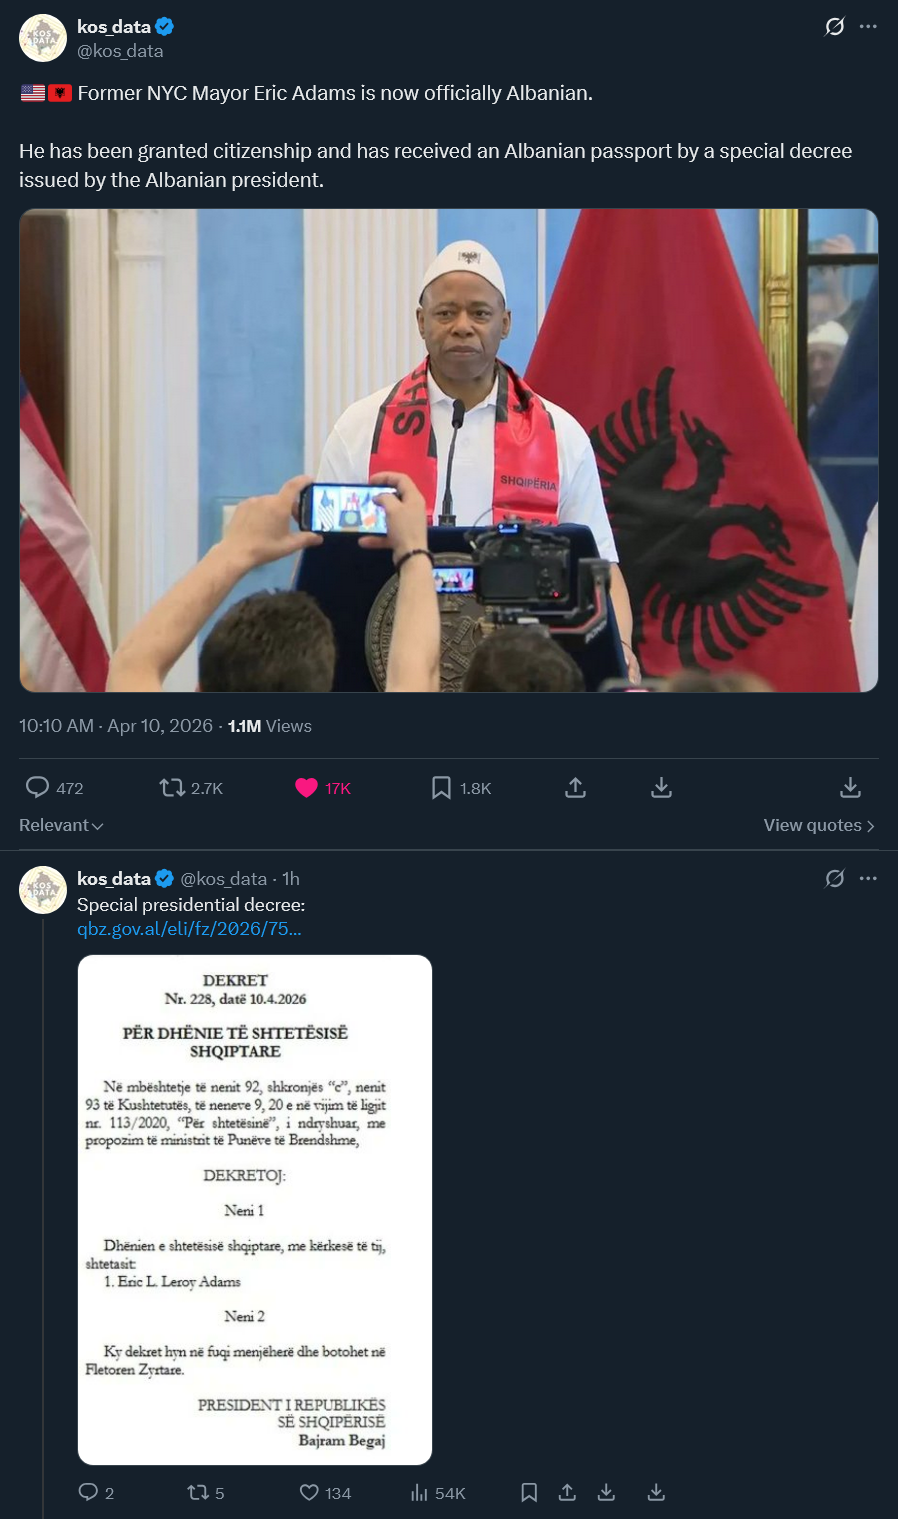Open the three-dot menu on main post
The height and width of the screenshot is (1519, 898).
868,27
